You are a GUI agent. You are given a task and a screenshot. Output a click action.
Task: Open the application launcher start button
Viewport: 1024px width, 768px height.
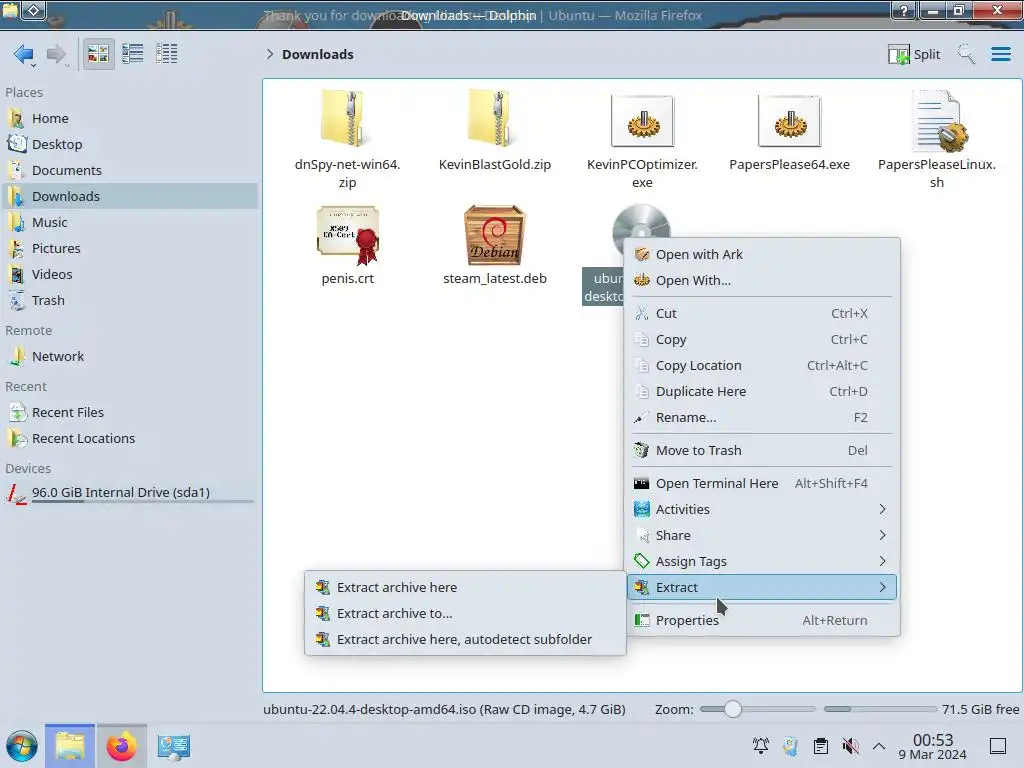22,746
